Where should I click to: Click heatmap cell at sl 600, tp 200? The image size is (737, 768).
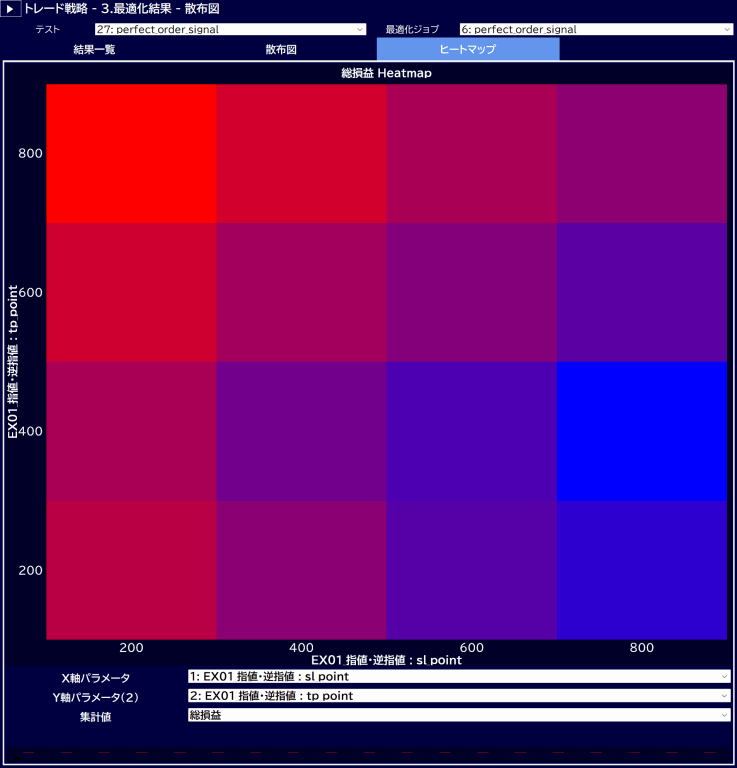pyautogui.click(x=472, y=570)
